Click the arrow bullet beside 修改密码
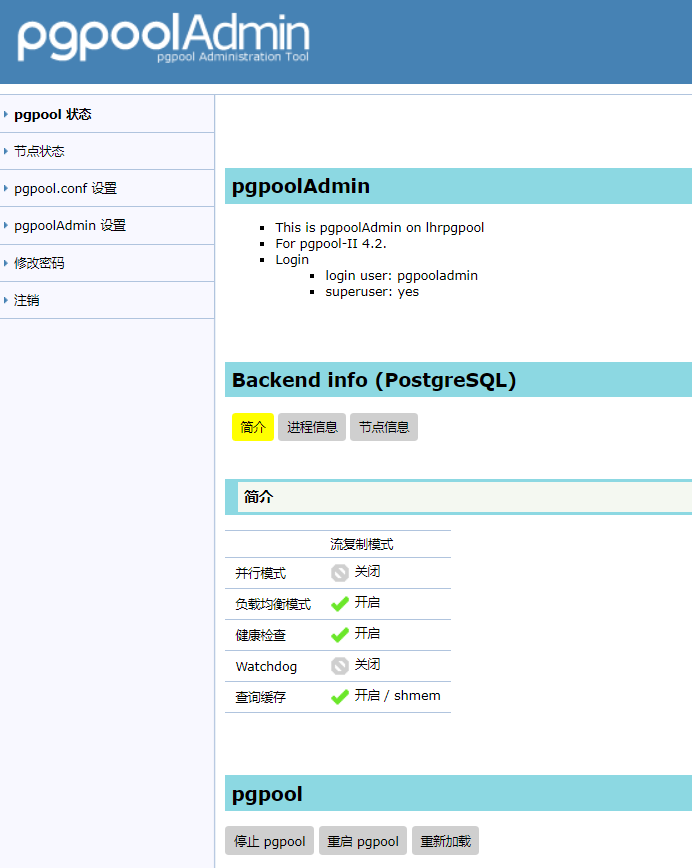Viewport: 692px width, 868px height. coord(6,263)
